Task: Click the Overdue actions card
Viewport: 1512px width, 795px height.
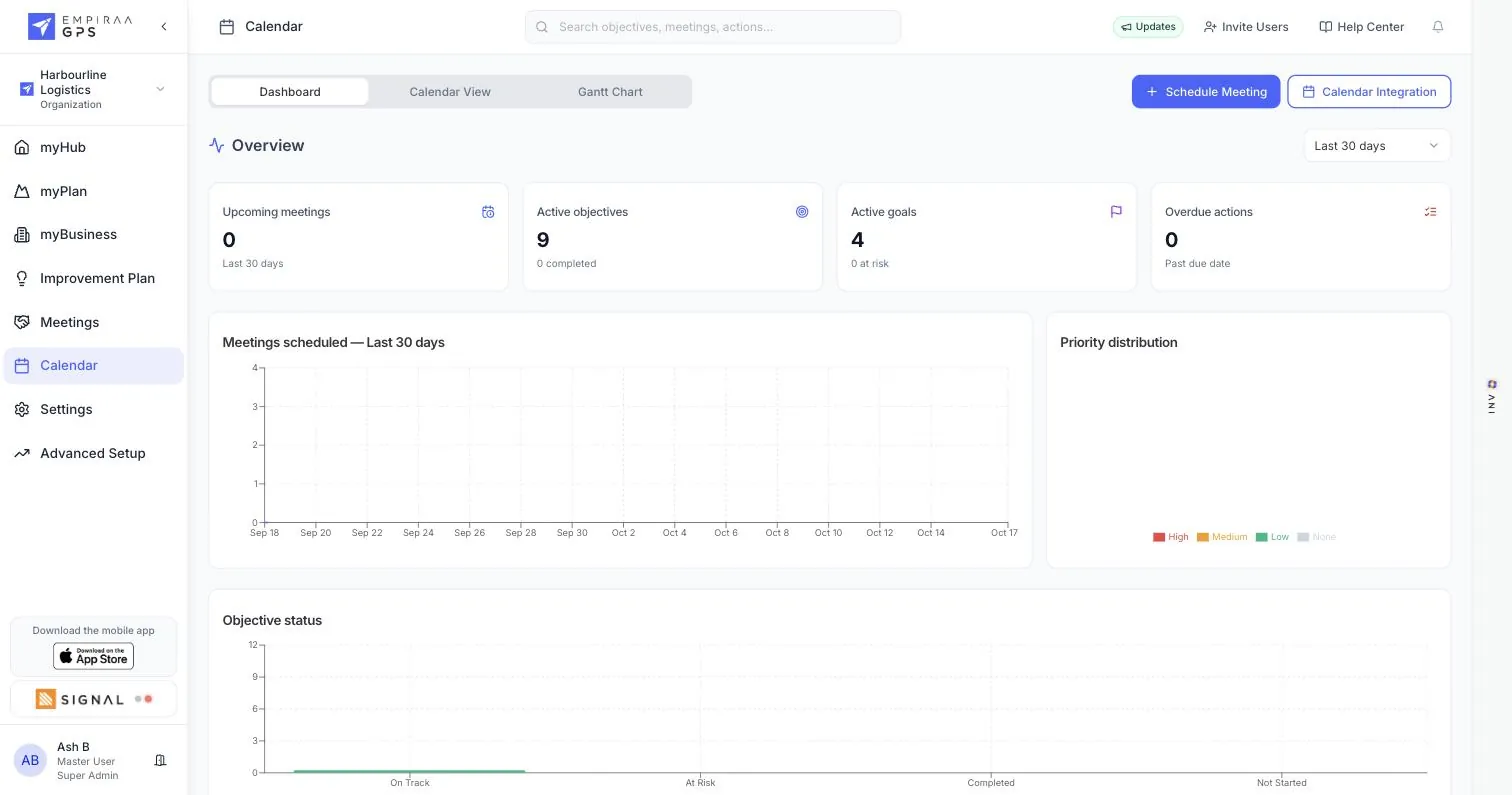Action: click(x=1301, y=237)
